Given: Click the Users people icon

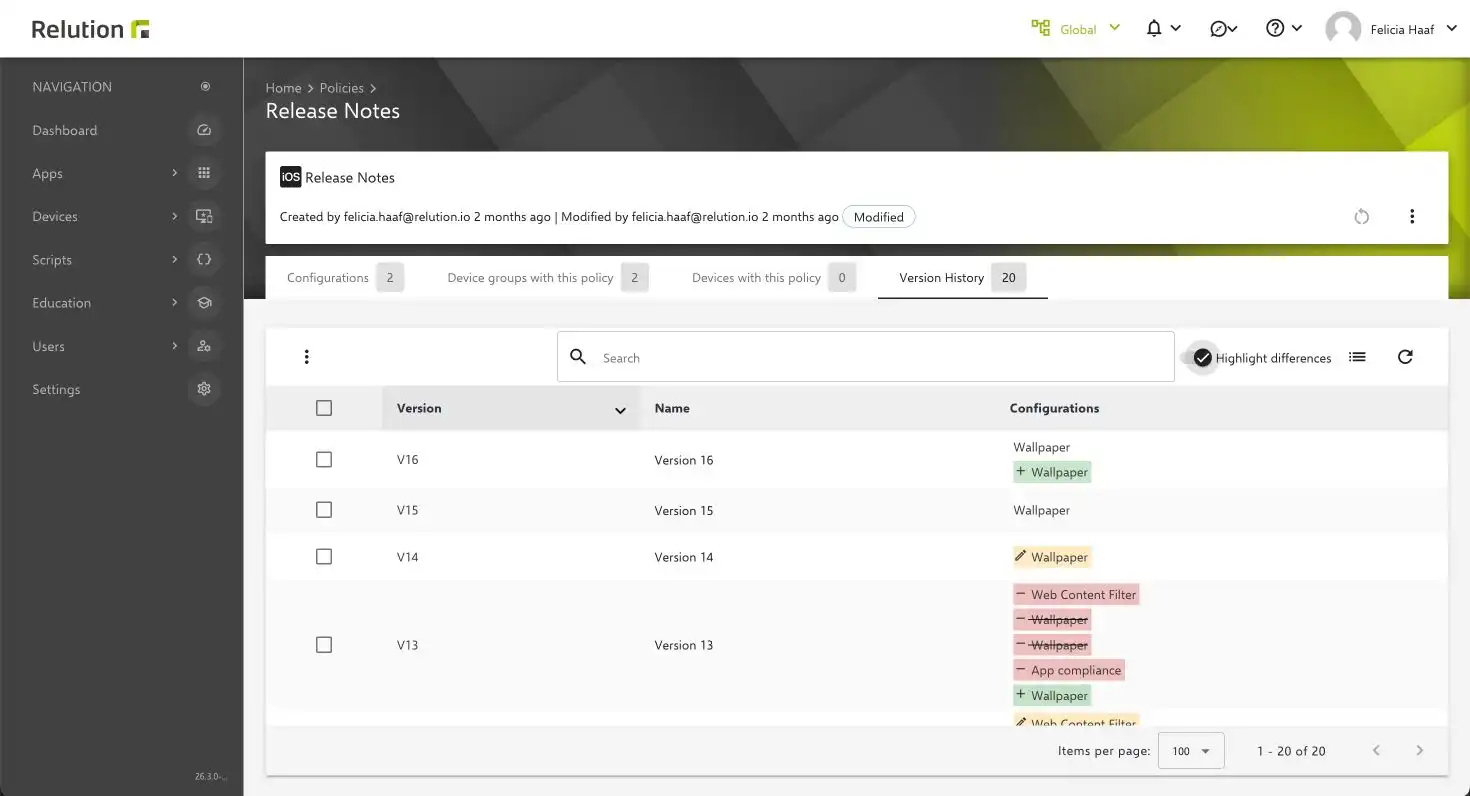Looking at the screenshot, I should 204,346.
